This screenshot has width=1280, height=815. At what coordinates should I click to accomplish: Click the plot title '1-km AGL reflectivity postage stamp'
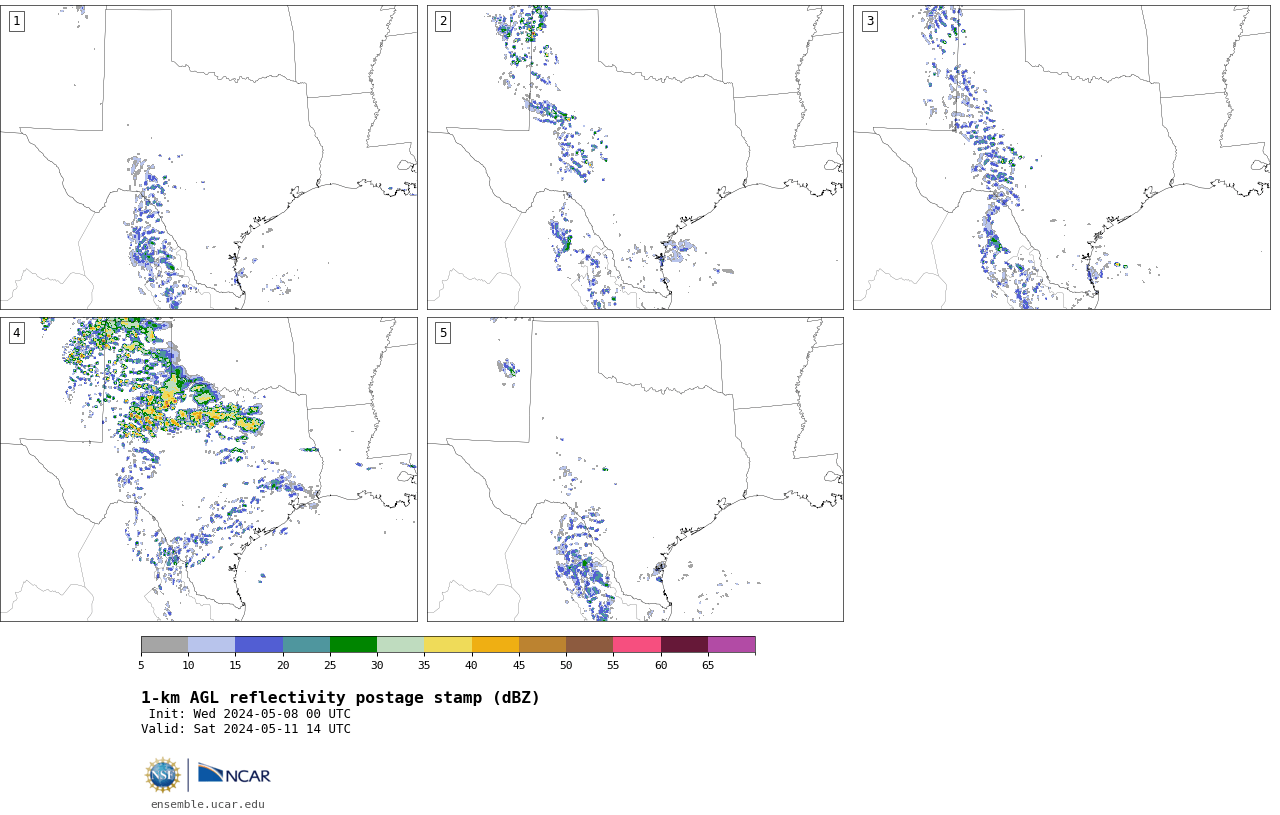click(x=340, y=698)
